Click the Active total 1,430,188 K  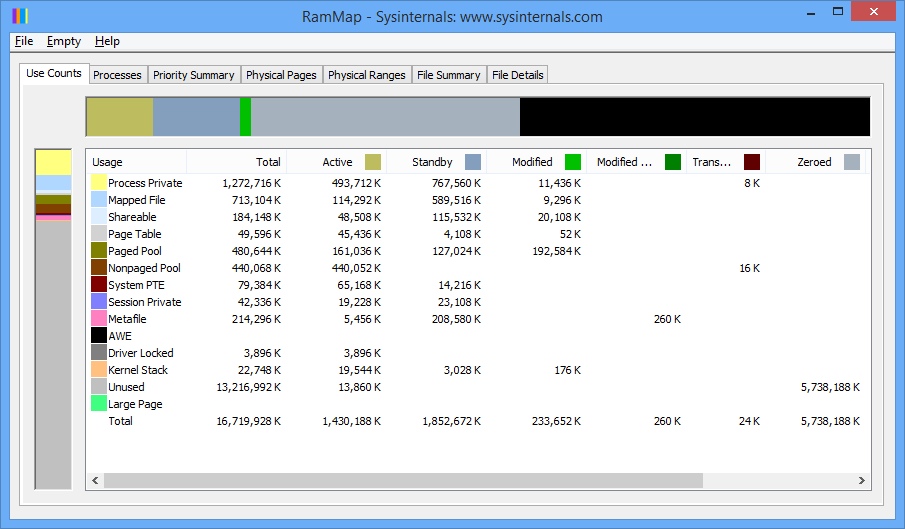click(351, 421)
